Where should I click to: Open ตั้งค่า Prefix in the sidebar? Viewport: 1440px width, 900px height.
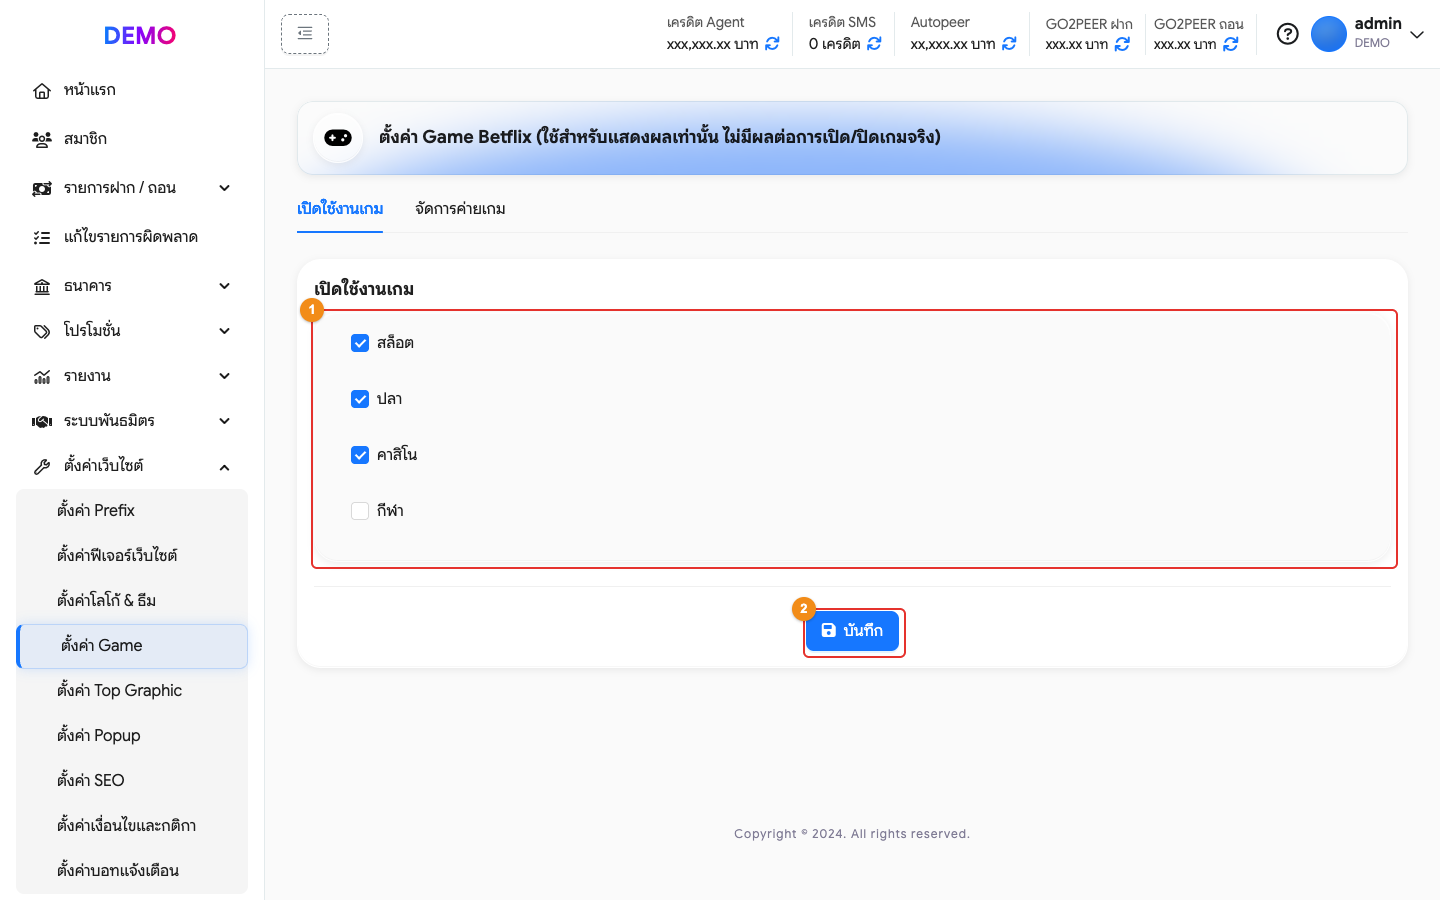132,511
